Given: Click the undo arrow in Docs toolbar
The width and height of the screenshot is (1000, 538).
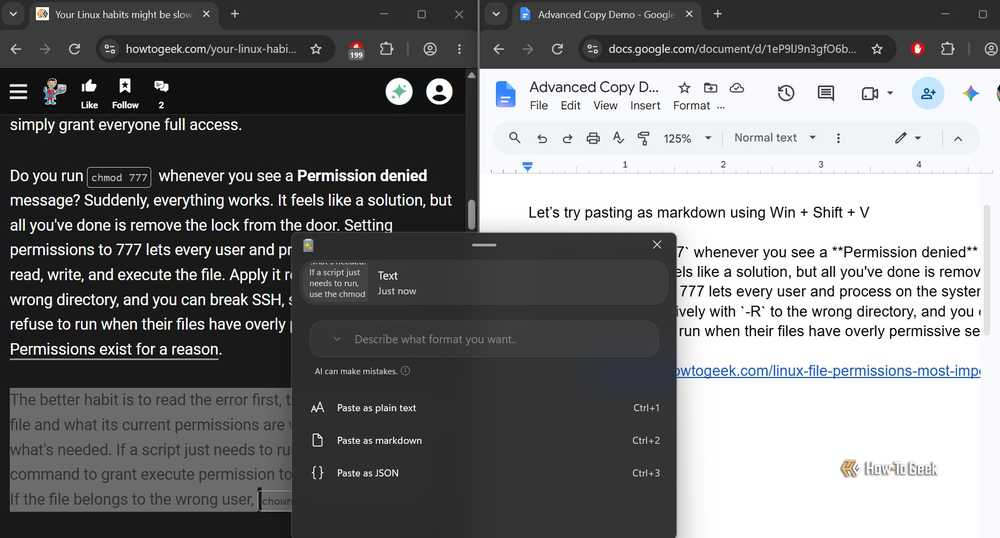Looking at the screenshot, I should 542,138.
